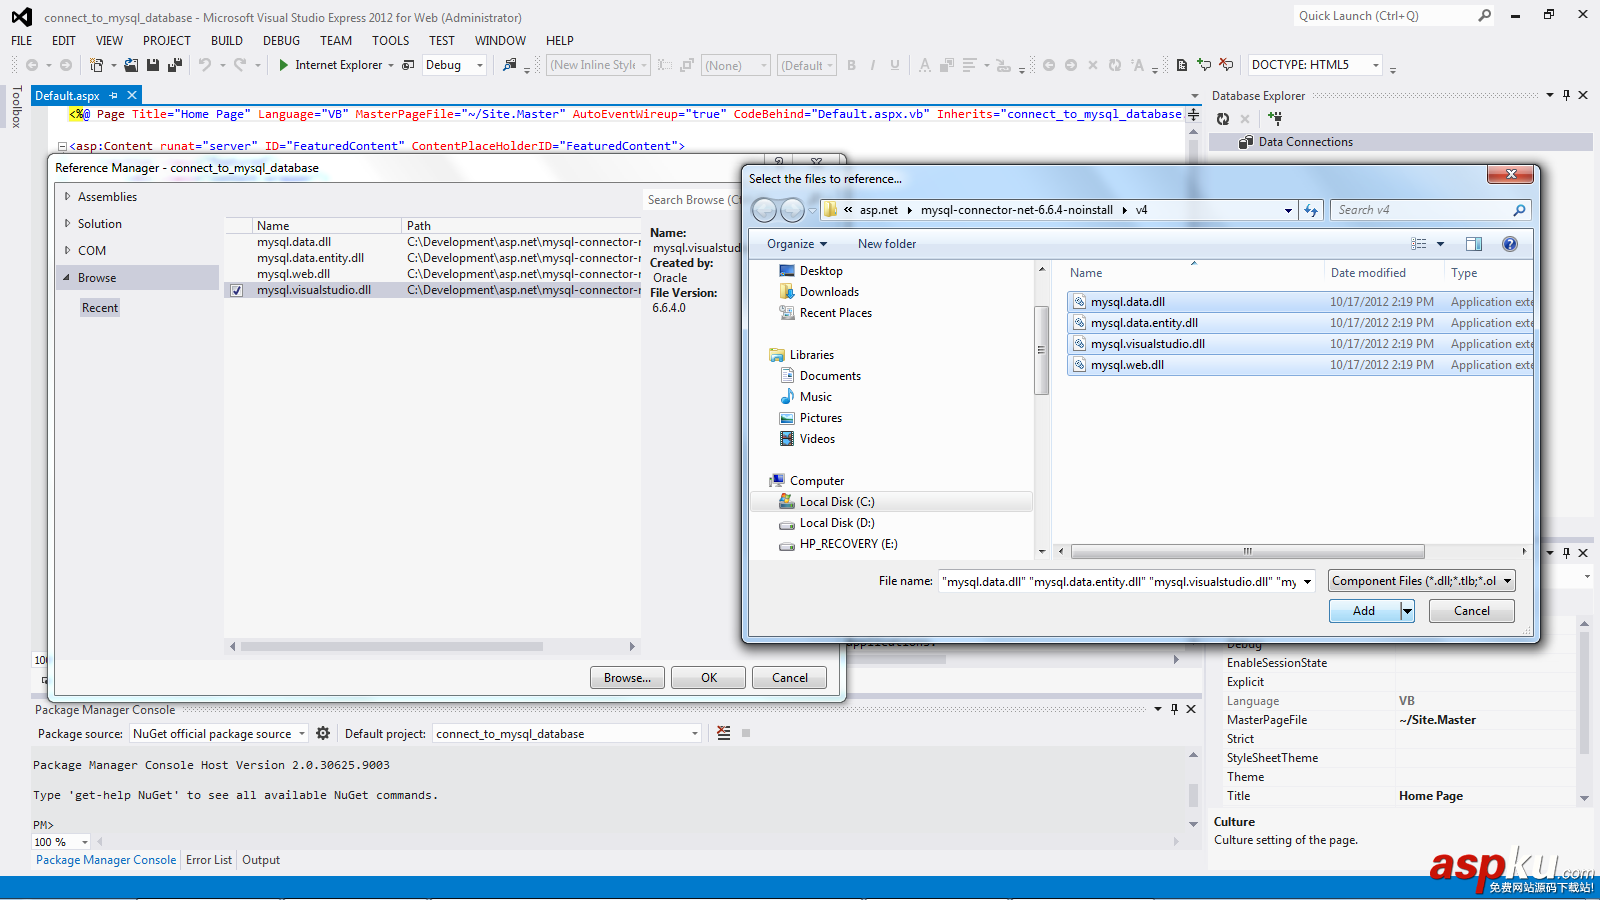
Task: Open the Toolbox side tab
Action: (x=16, y=107)
